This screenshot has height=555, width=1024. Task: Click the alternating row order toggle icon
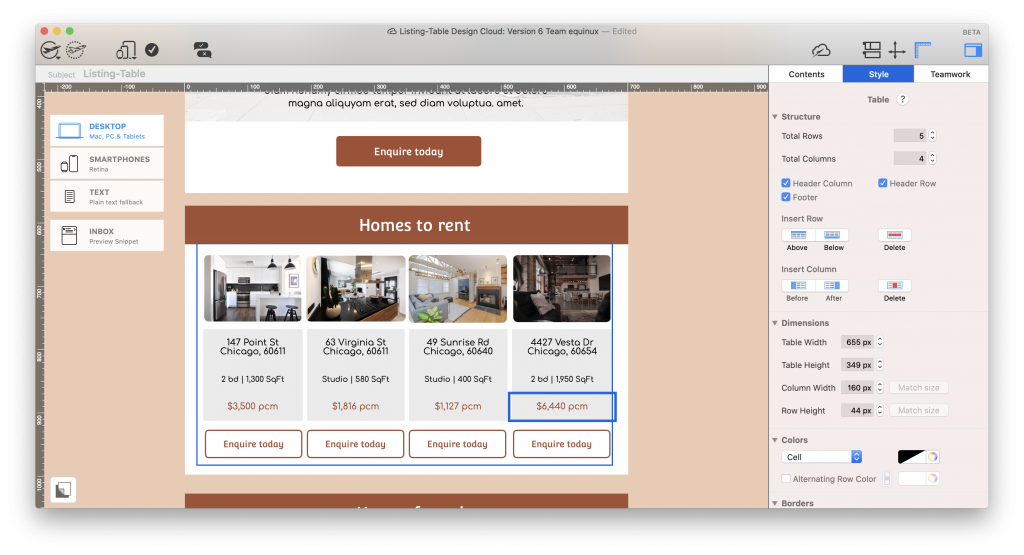click(887, 479)
